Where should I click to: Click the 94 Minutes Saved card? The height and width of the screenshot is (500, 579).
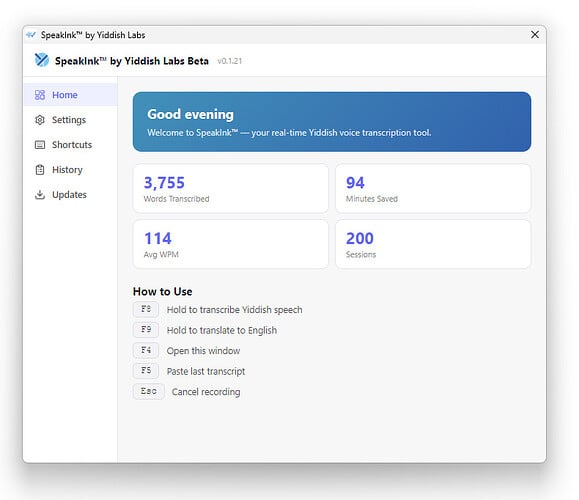pyautogui.click(x=433, y=188)
